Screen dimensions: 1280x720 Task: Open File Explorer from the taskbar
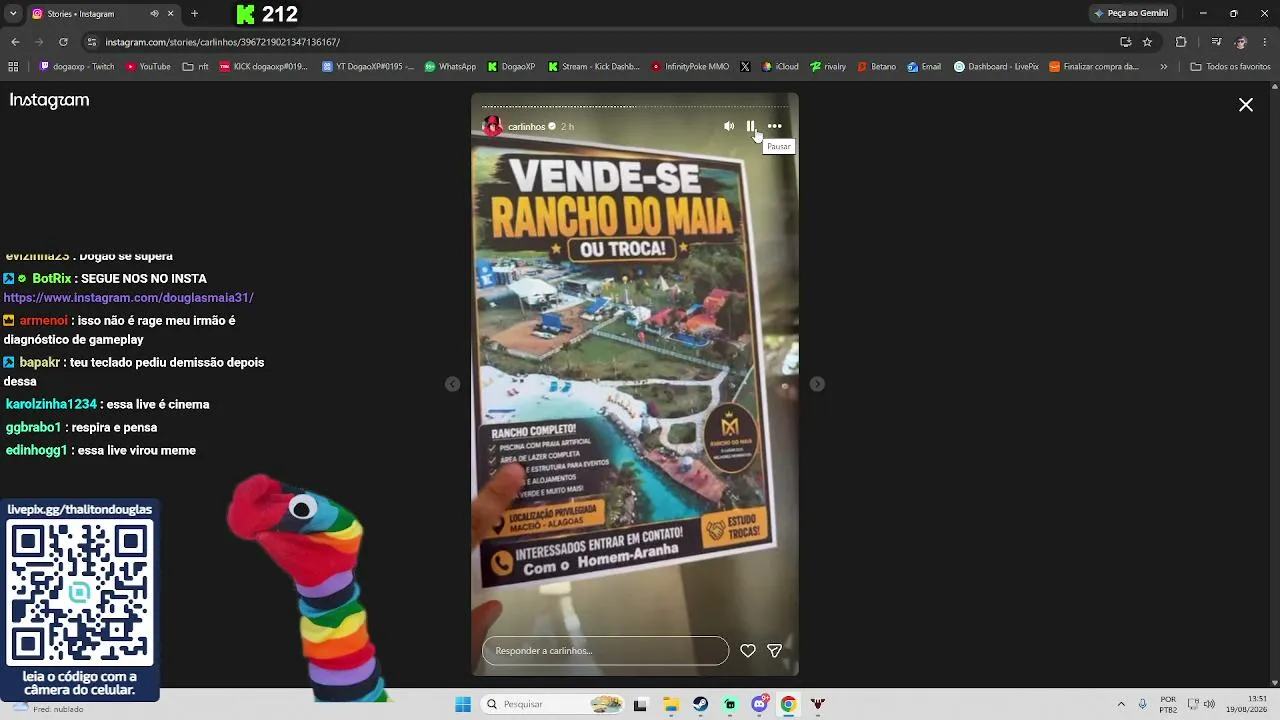click(x=671, y=704)
